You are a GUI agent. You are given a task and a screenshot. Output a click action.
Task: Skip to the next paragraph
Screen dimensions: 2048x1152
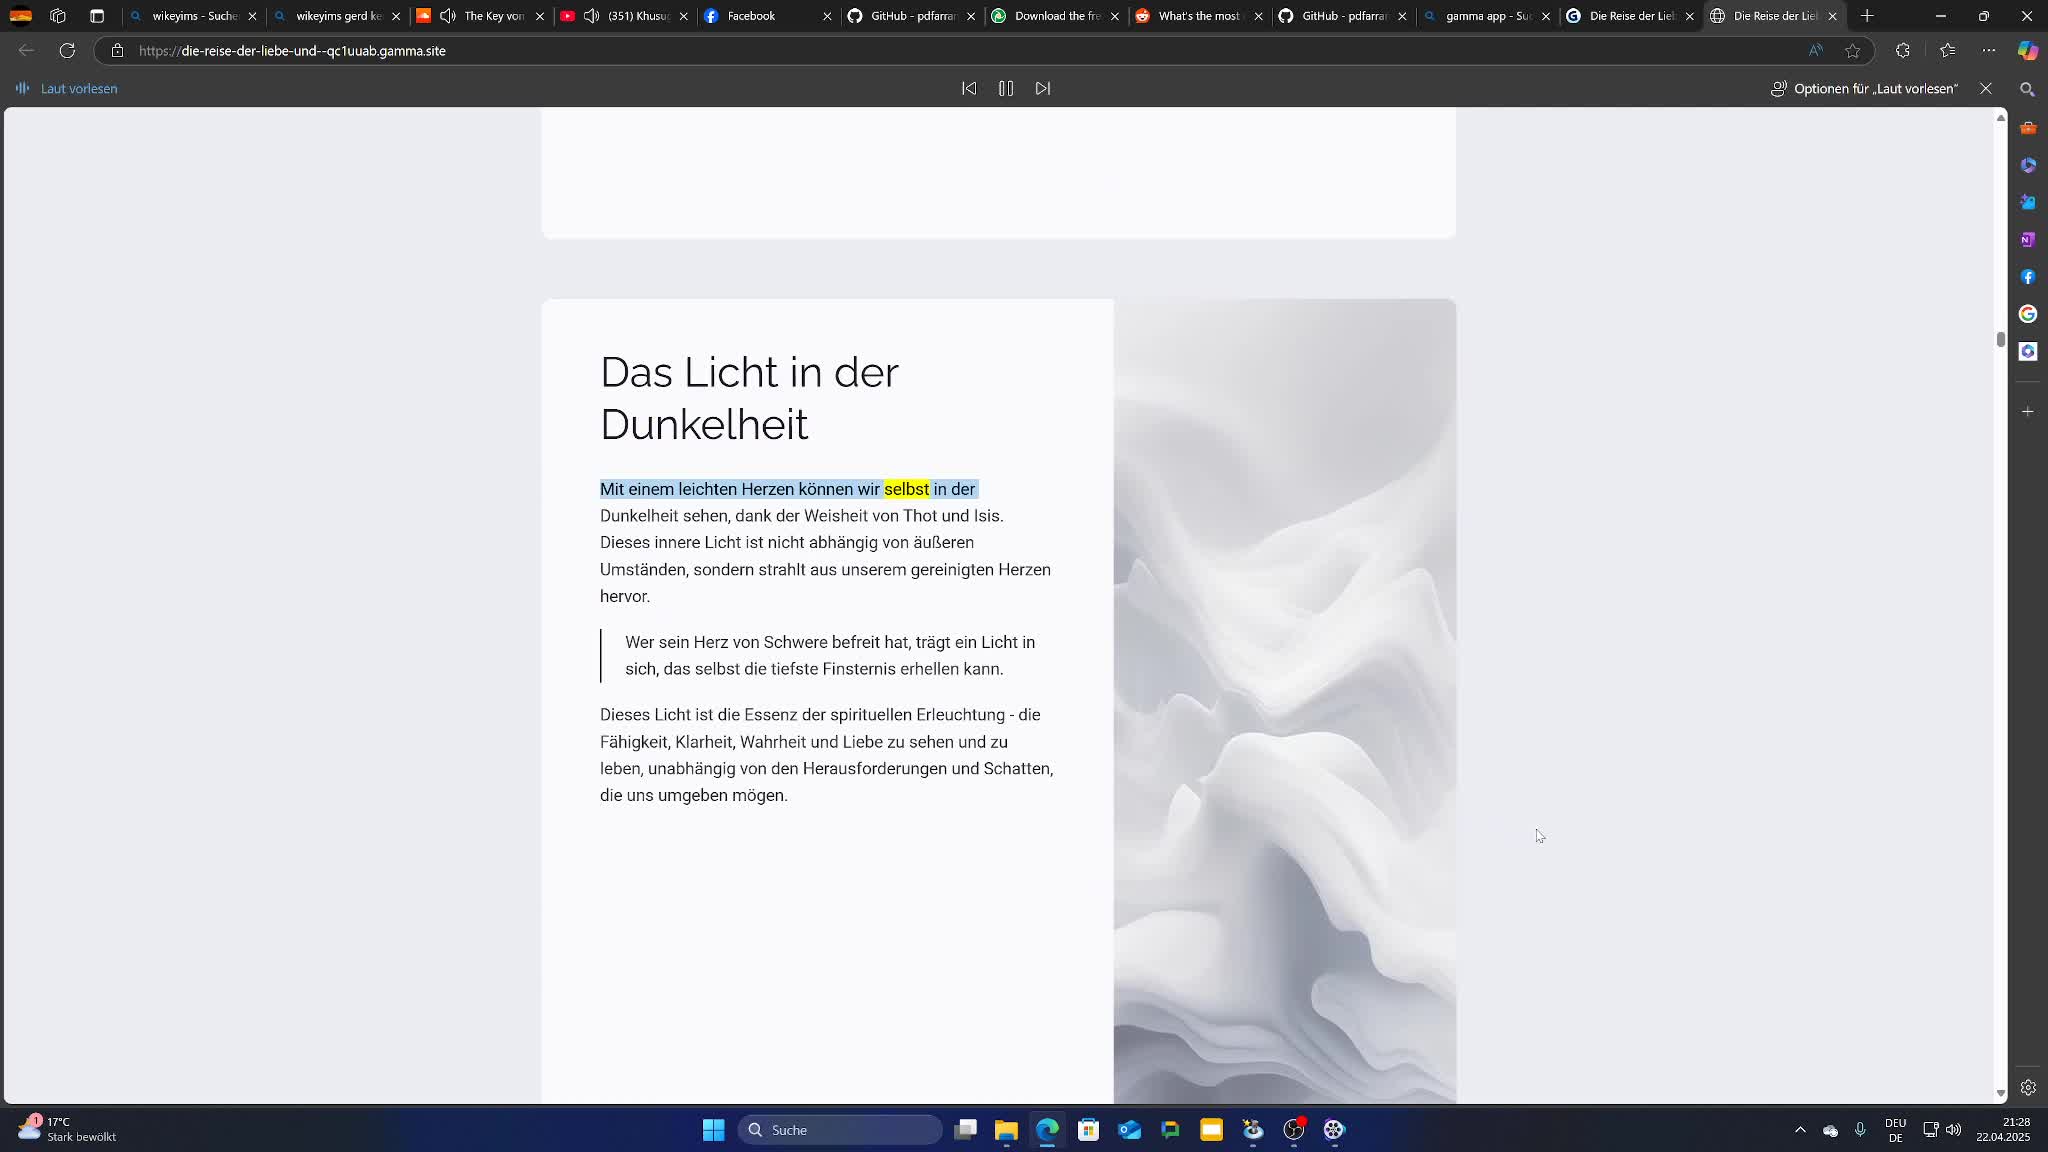tap(1043, 89)
